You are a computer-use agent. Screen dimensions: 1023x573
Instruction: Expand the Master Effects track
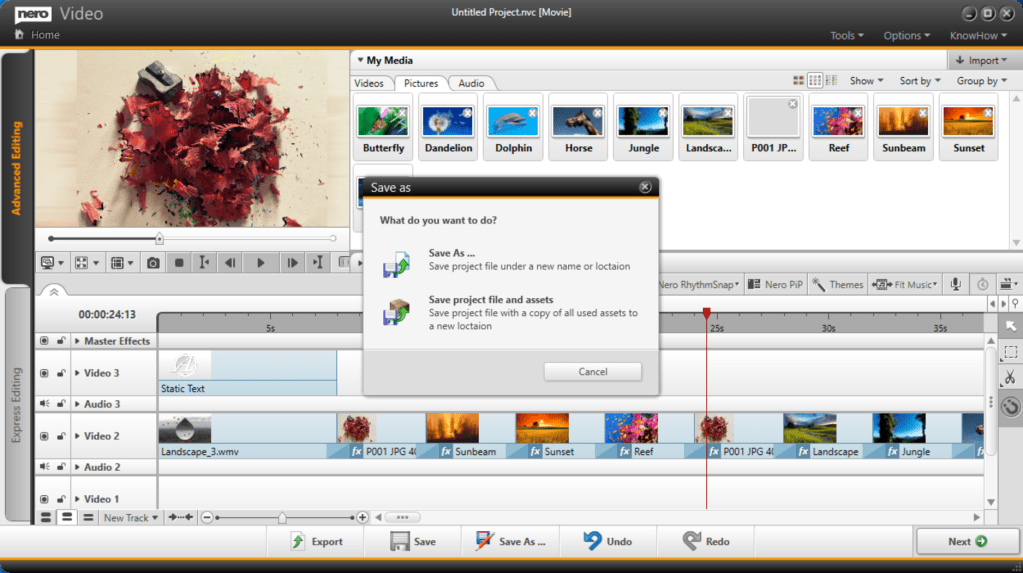click(x=78, y=341)
